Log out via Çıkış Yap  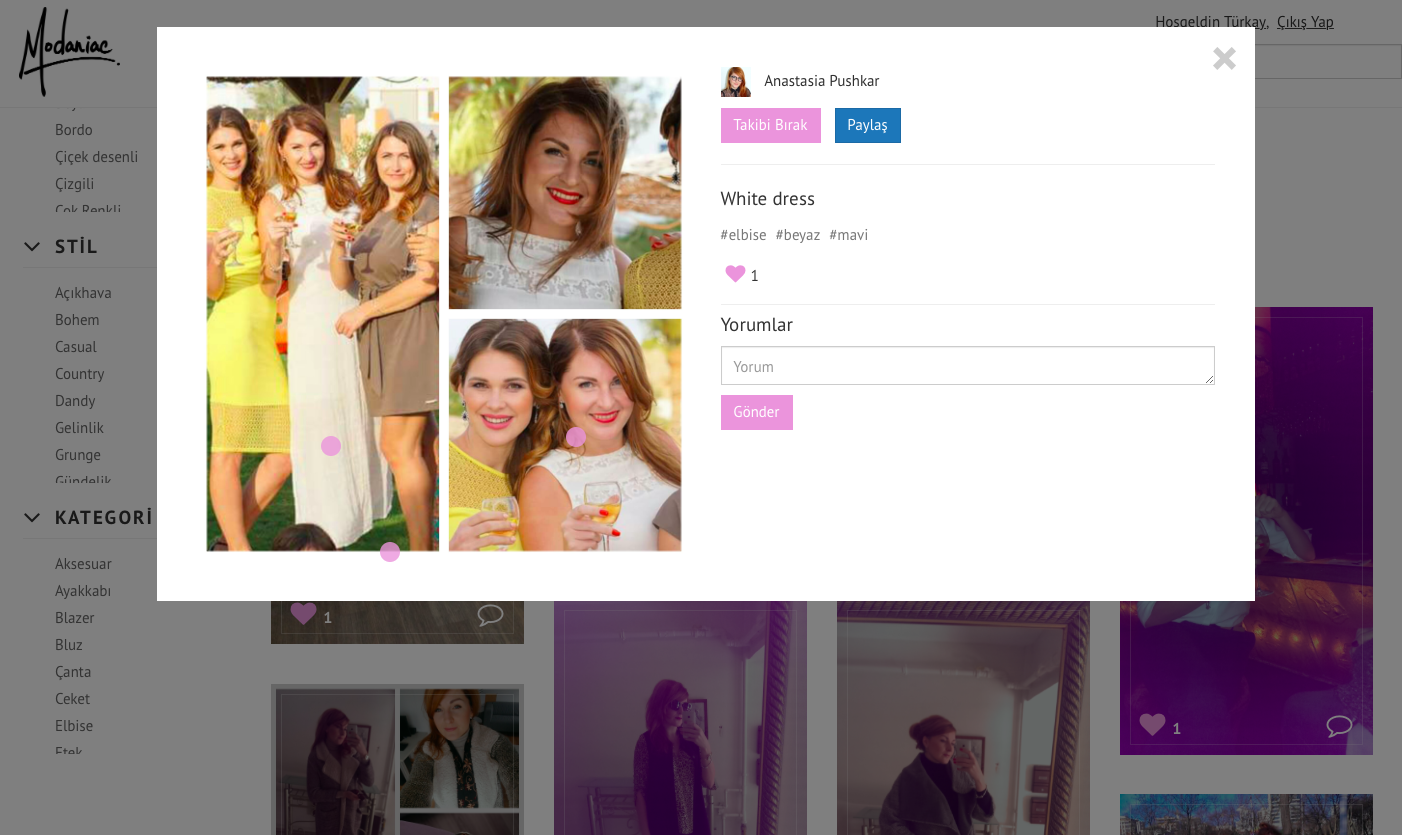point(1305,22)
